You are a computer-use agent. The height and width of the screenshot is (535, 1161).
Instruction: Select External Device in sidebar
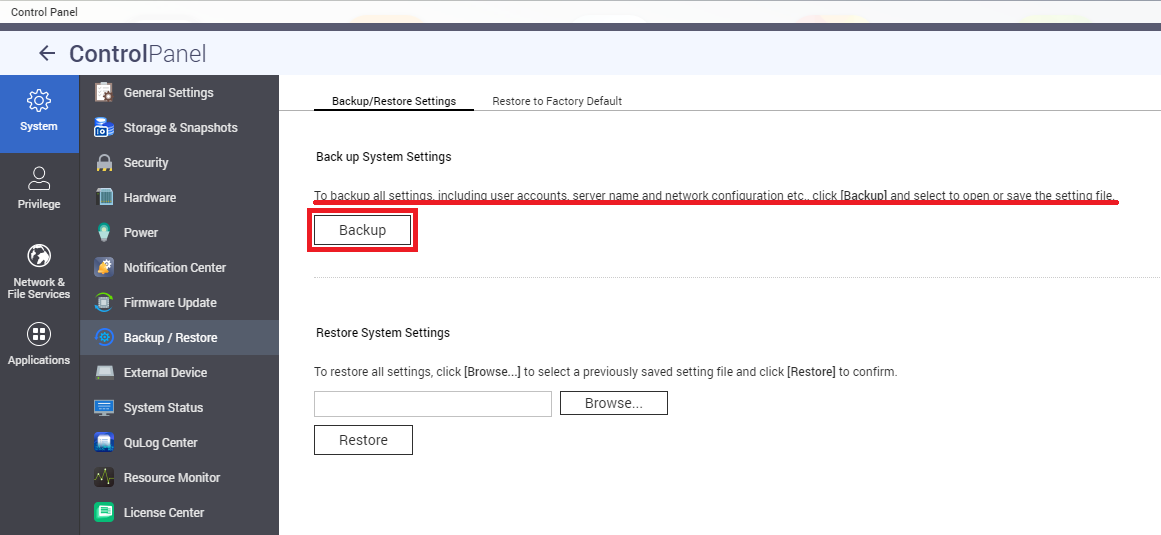point(165,373)
